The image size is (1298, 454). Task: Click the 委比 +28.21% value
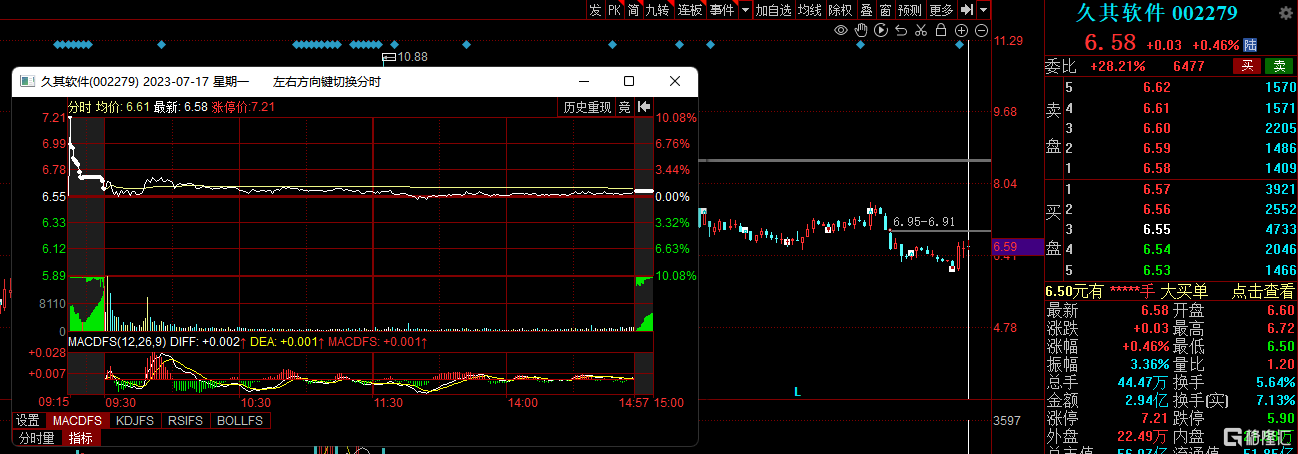[x=1117, y=66]
